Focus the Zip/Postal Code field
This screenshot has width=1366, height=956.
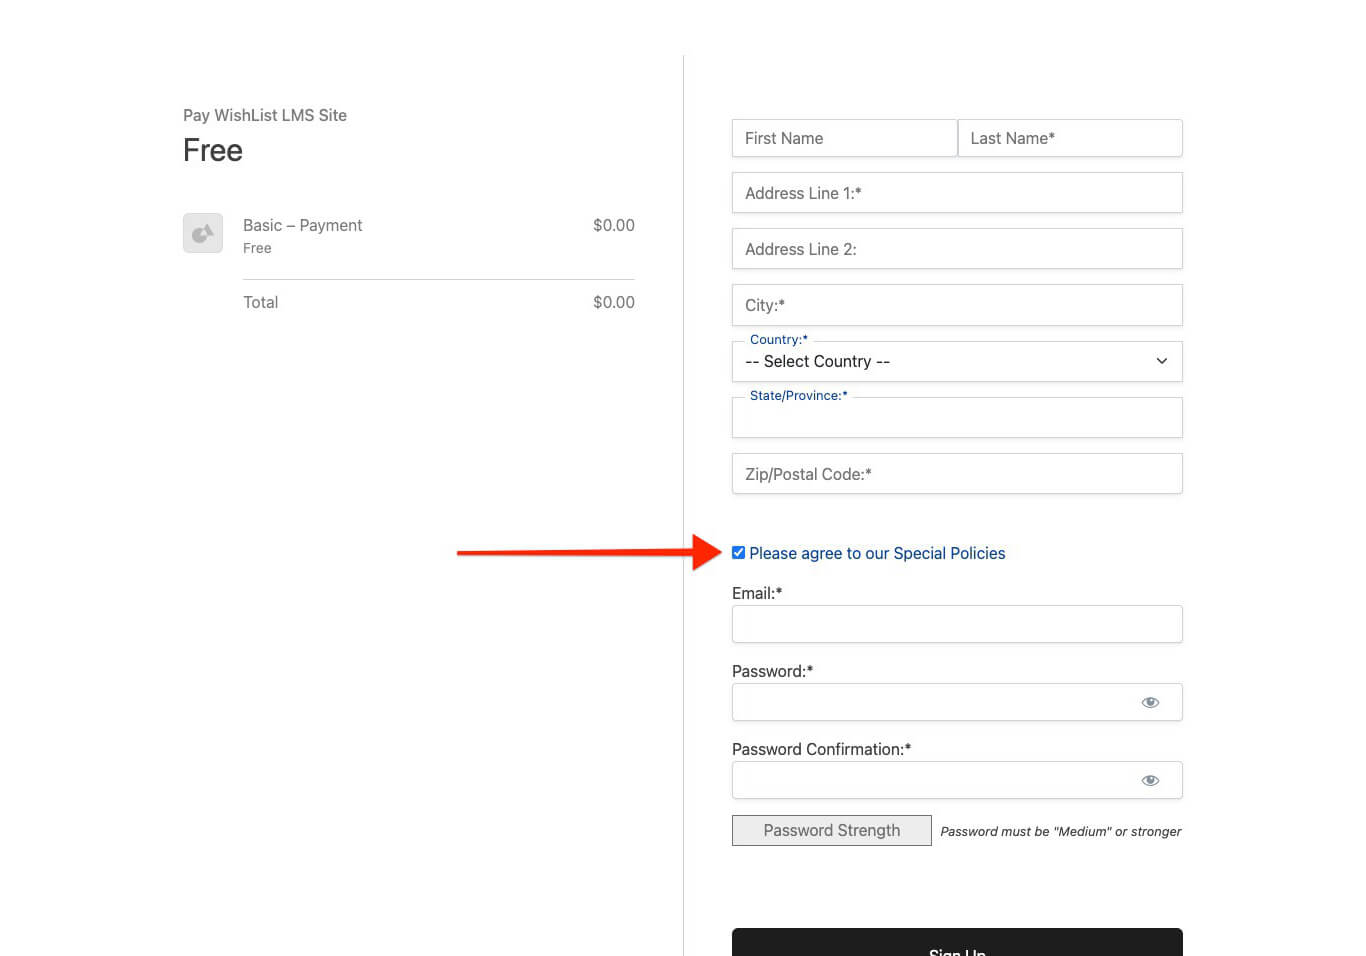coord(956,473)
